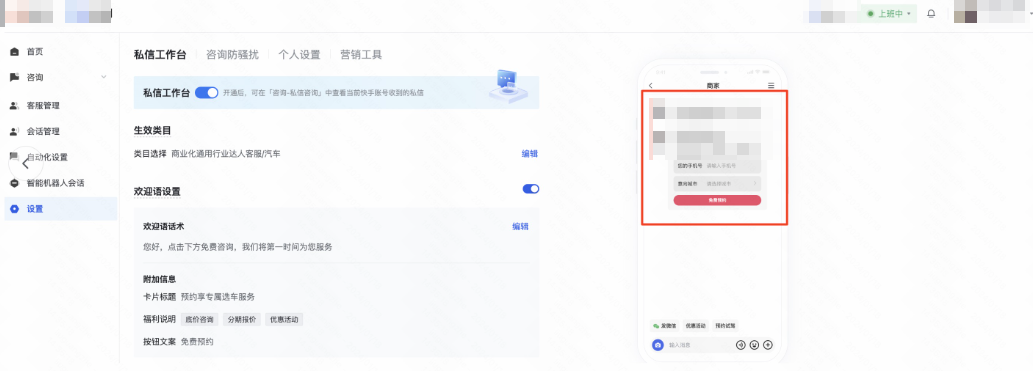Open the 首页 home icon in sidebar

click(x=14, y=51)
